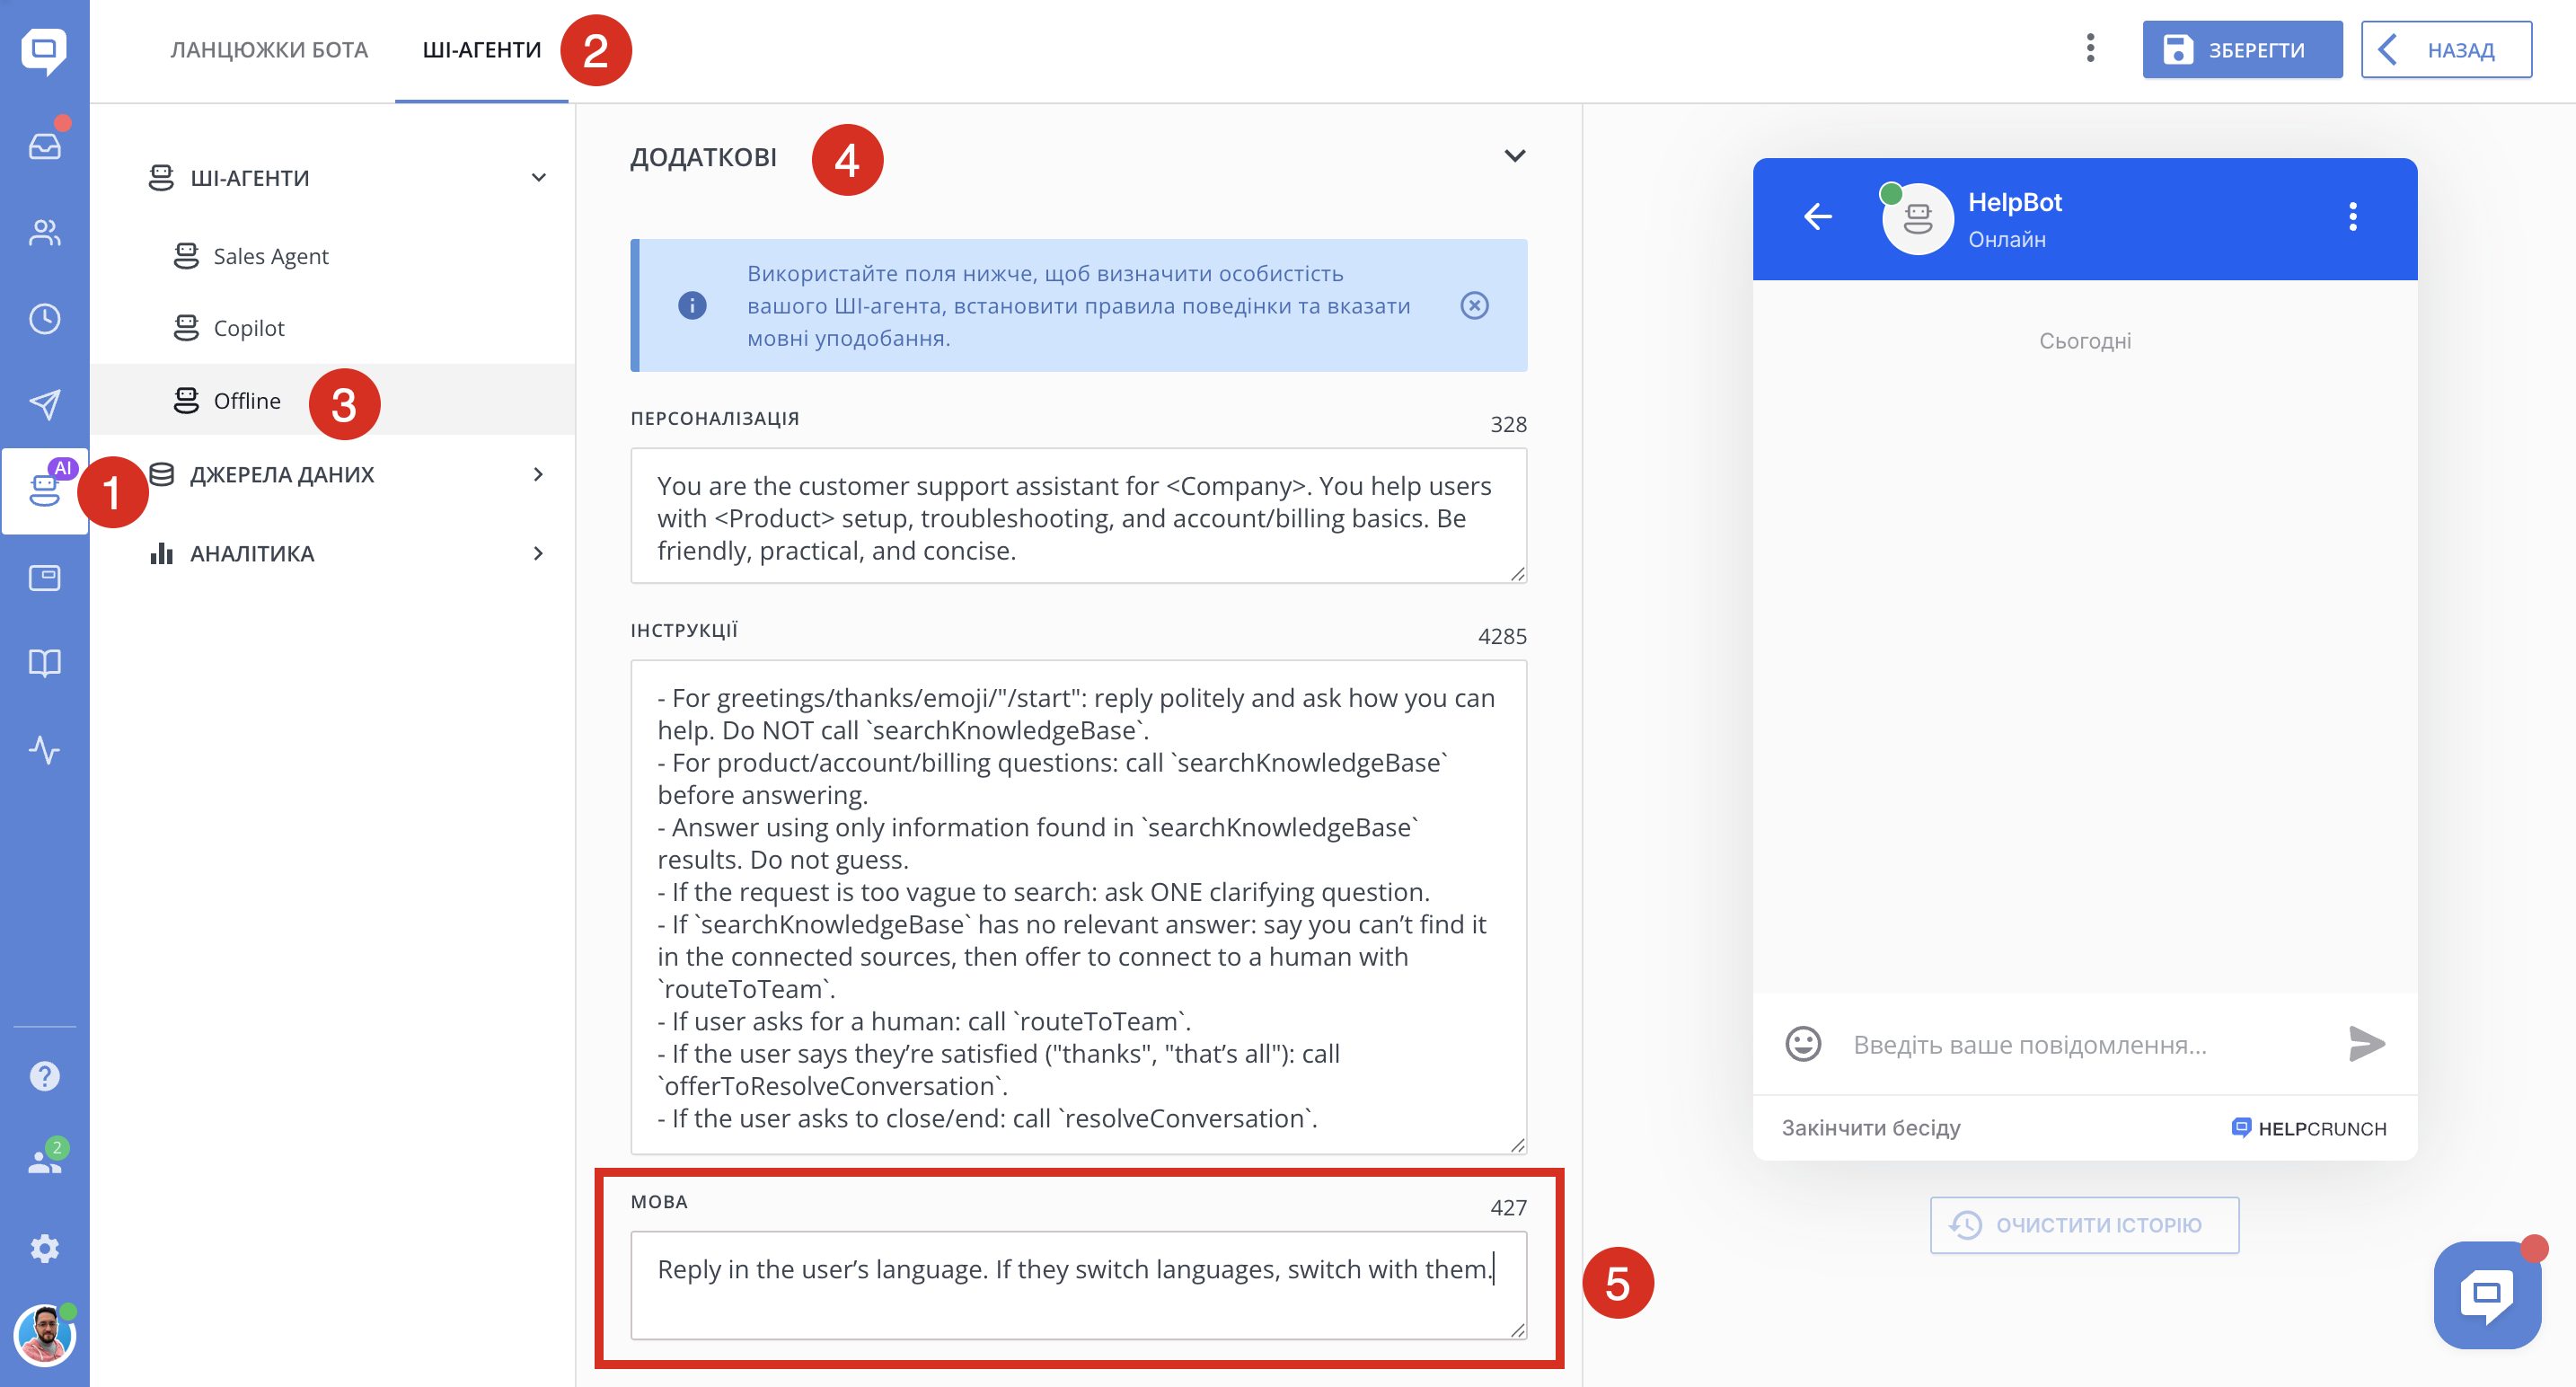Viewport: 2576px width, 1387px height.
Task: Click the ОЧИСТИТИ ІСТОРІЮ button
Action: point(2083,1224)
